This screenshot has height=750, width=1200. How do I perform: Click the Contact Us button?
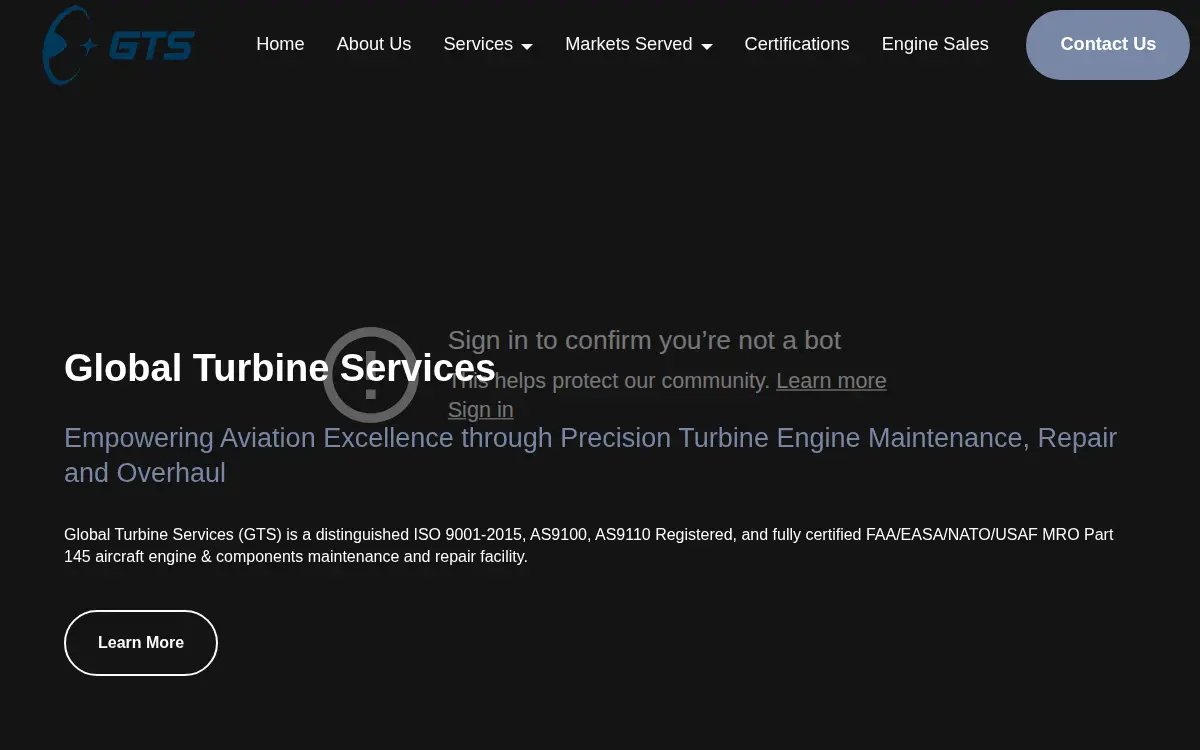point(1108,45)
